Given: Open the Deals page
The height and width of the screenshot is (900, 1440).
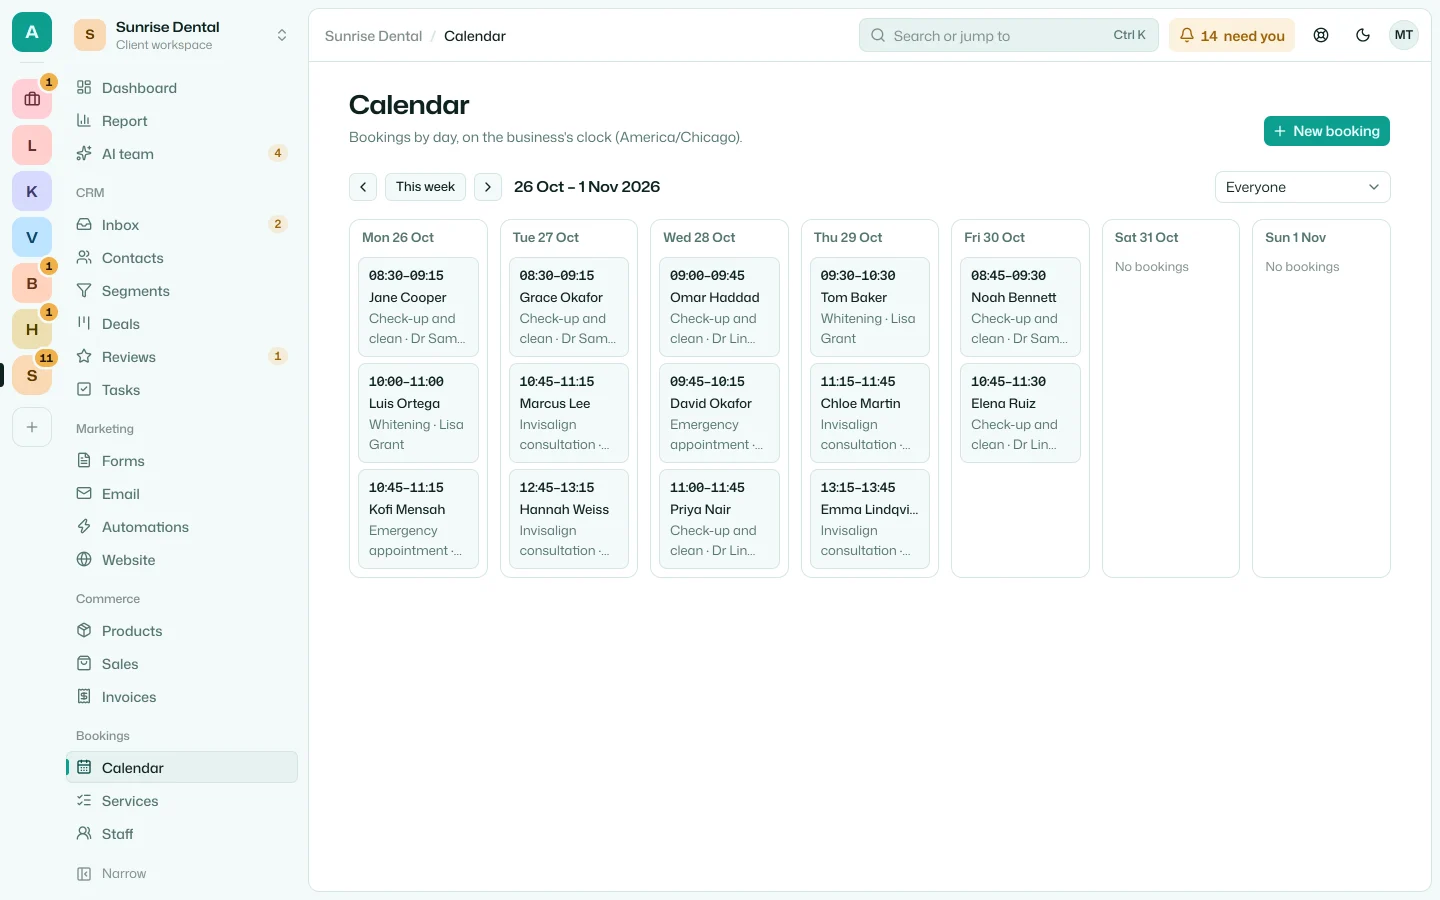Looking at the screenshot, I should (182, 324).
